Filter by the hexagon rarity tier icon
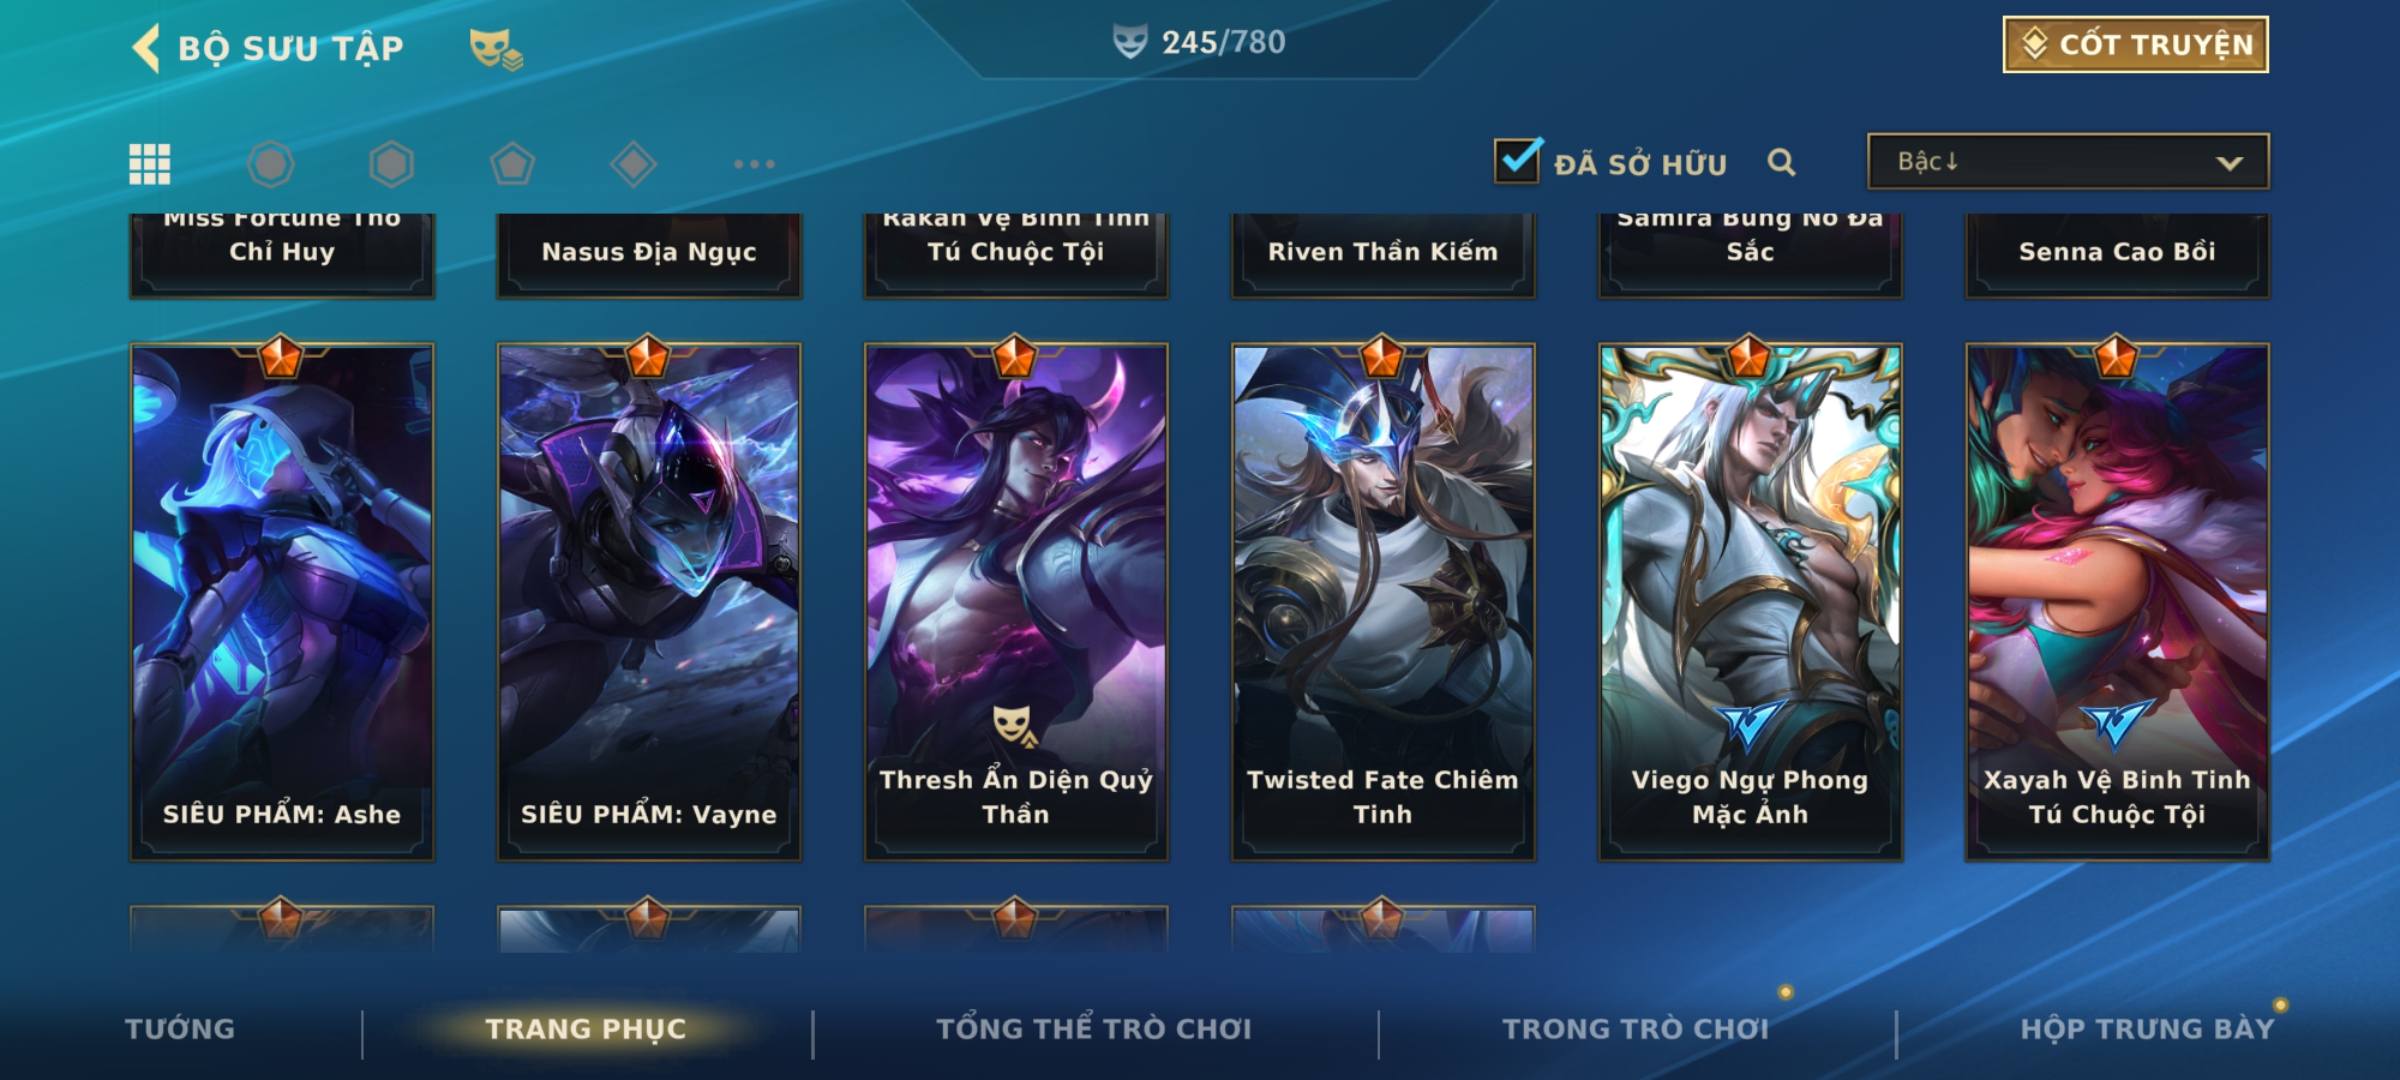The height and width of the screenshot is (1080, 2400). coord(391,164)
